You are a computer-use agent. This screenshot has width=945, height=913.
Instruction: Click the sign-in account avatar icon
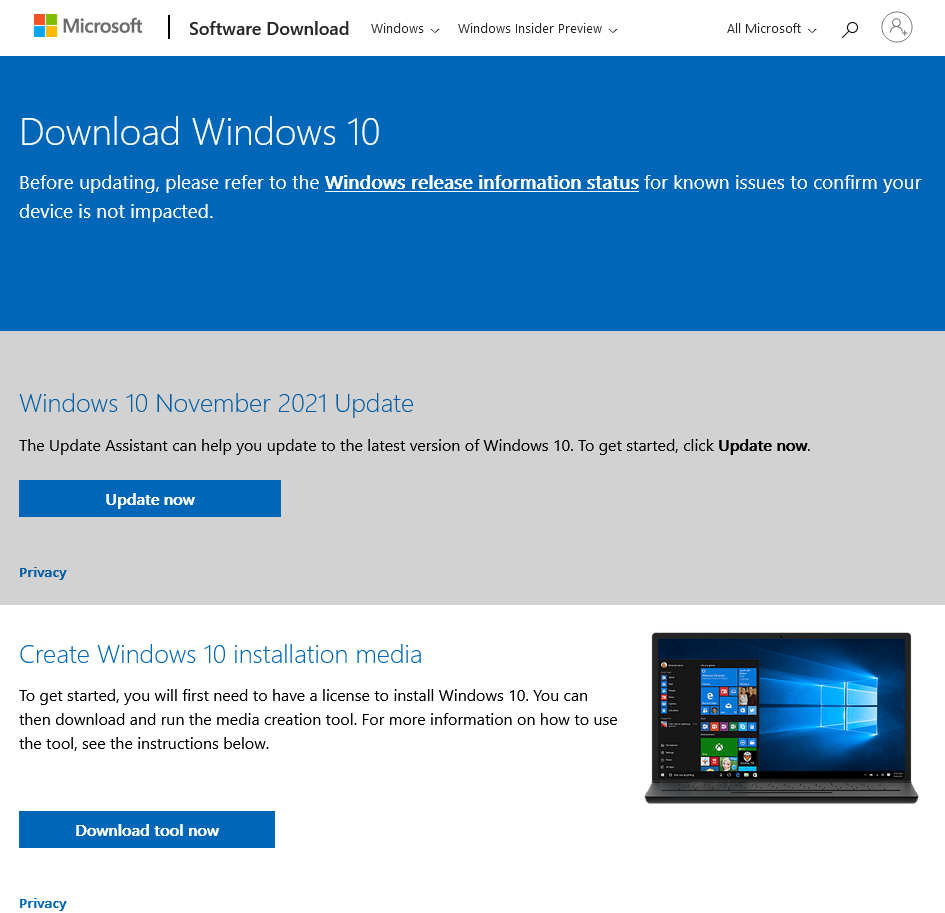click(896, 27)
